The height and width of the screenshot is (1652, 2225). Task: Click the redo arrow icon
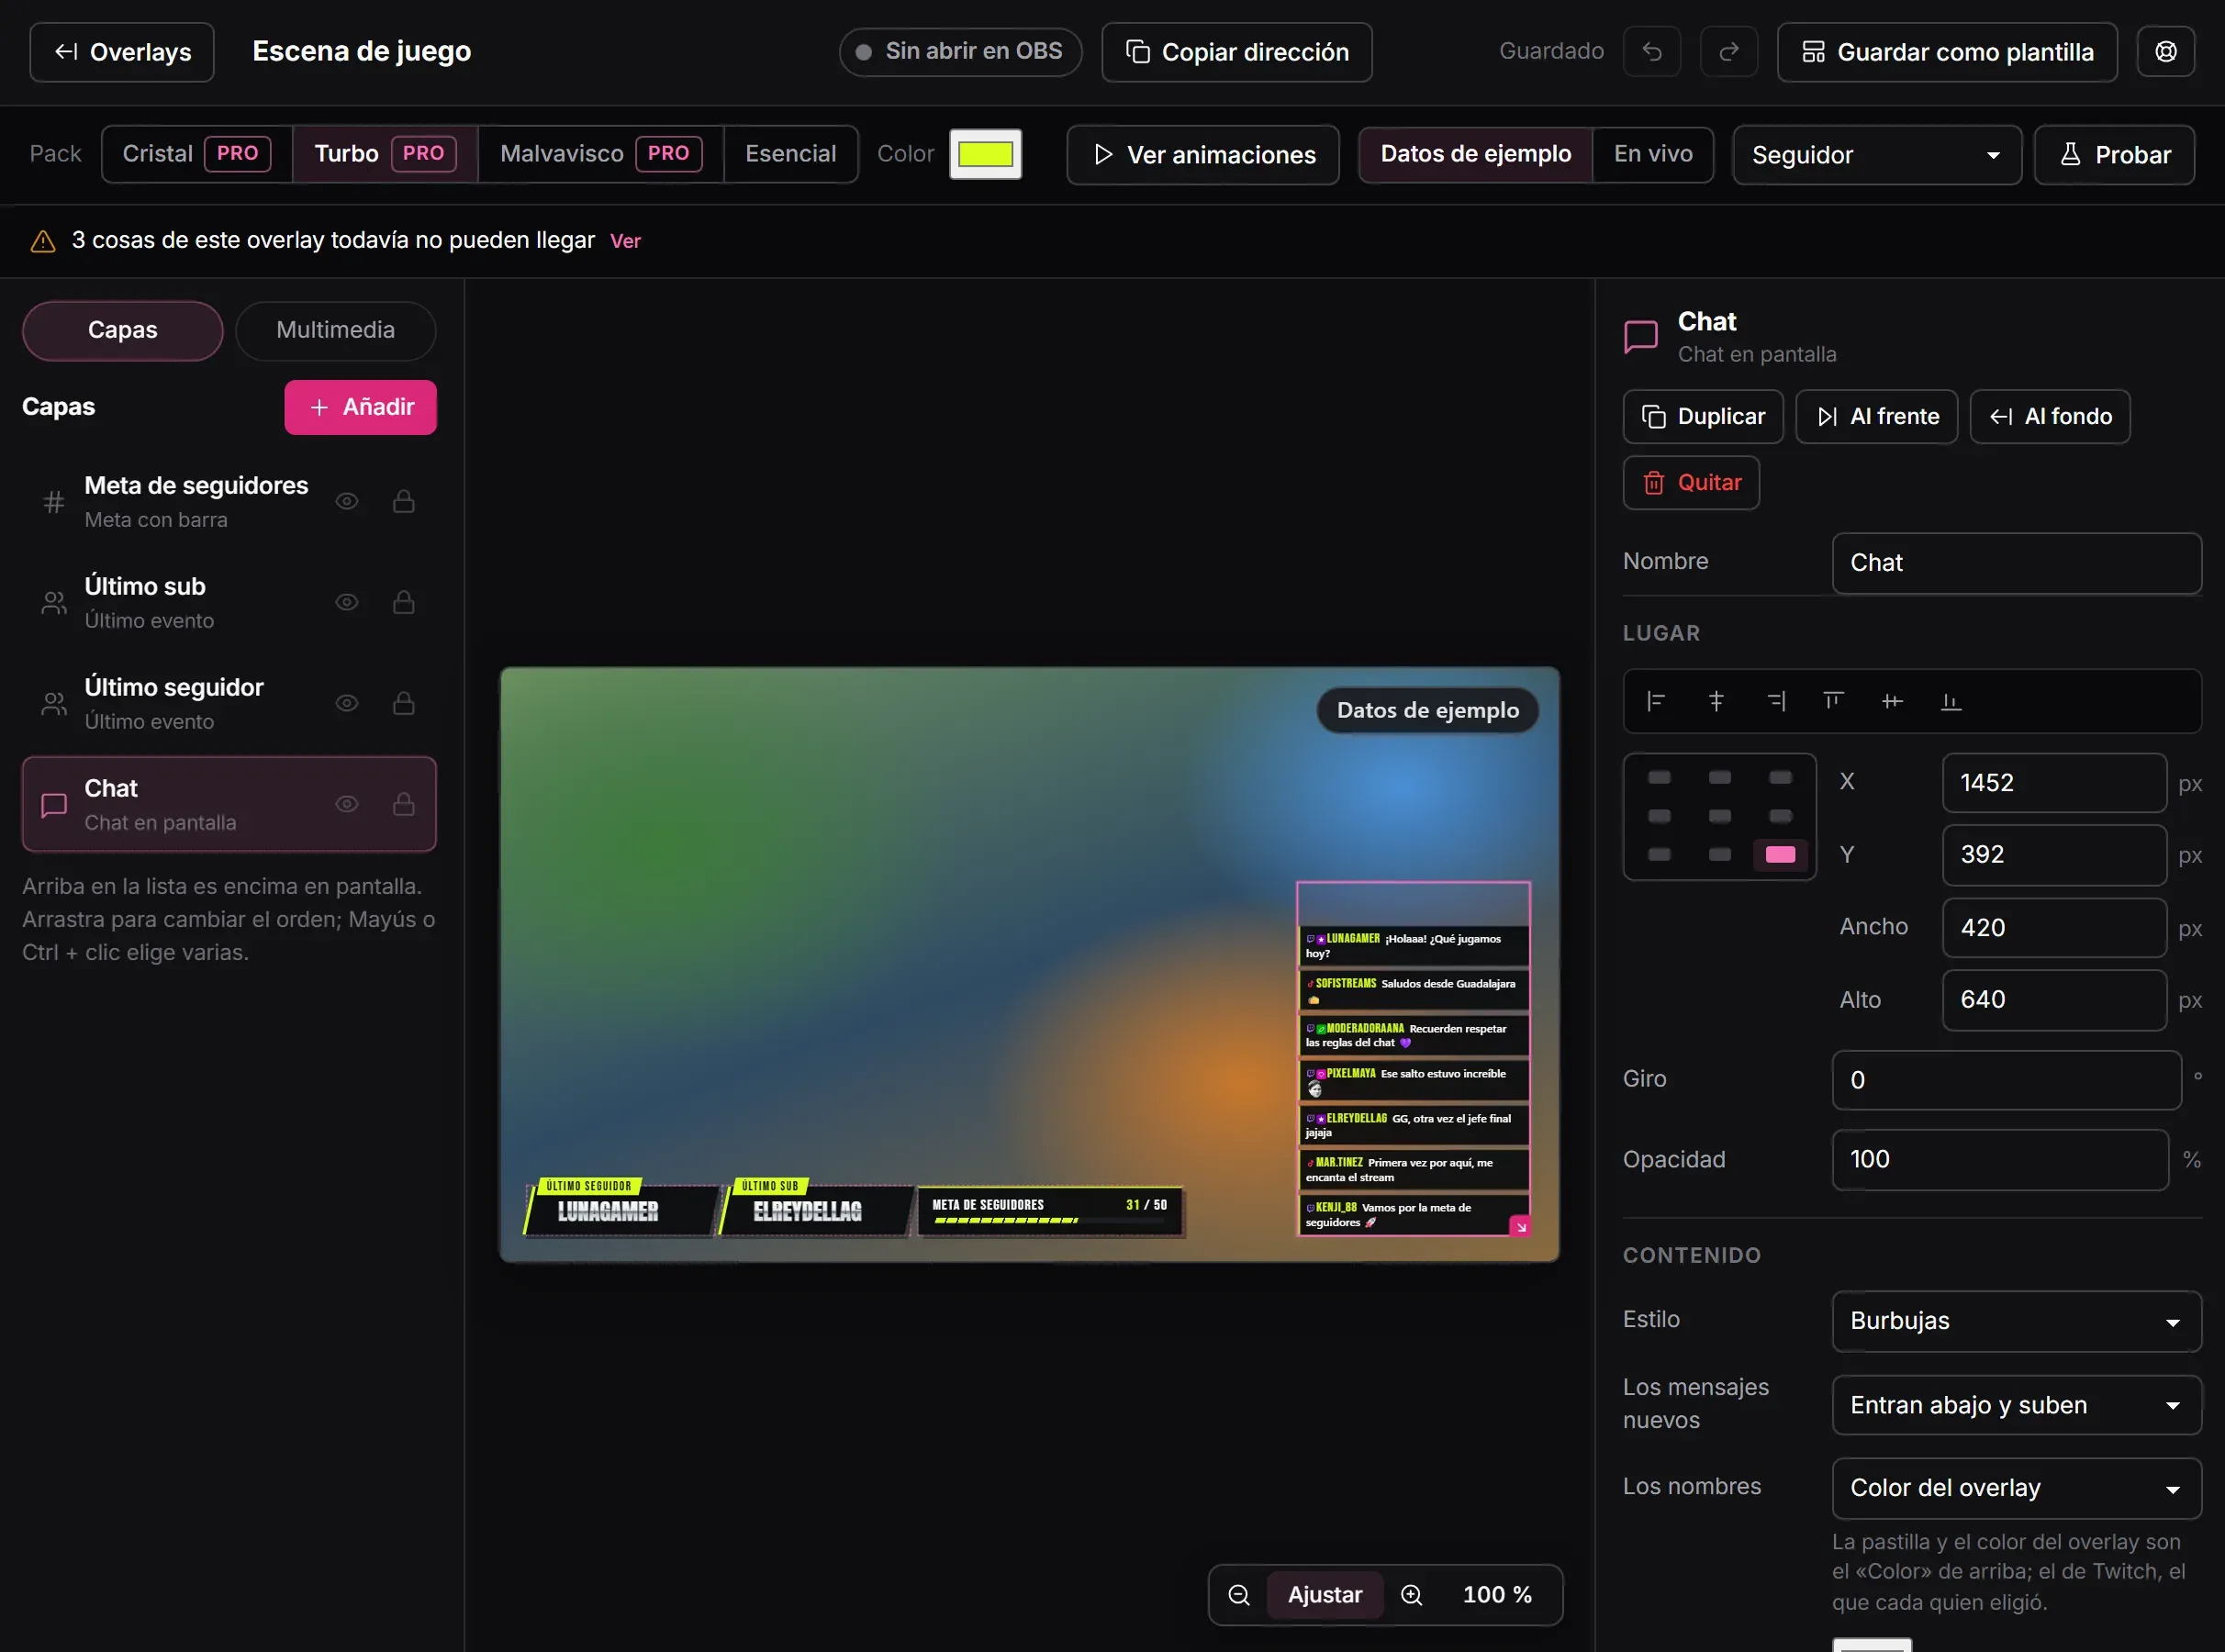pyautogui.click(x=1729, y=52)
